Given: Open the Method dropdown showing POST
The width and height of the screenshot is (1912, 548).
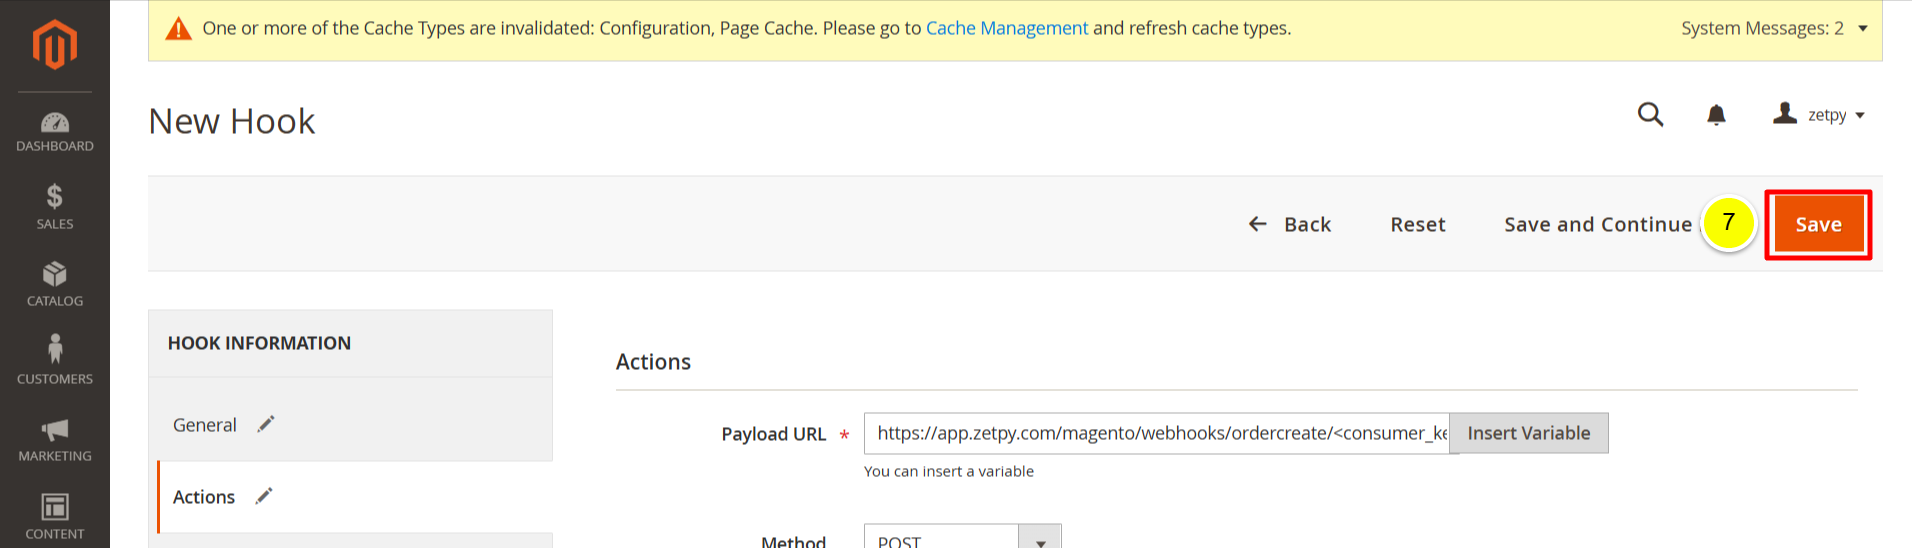Looking at the screenshot, I should [x=1039, y=540].
